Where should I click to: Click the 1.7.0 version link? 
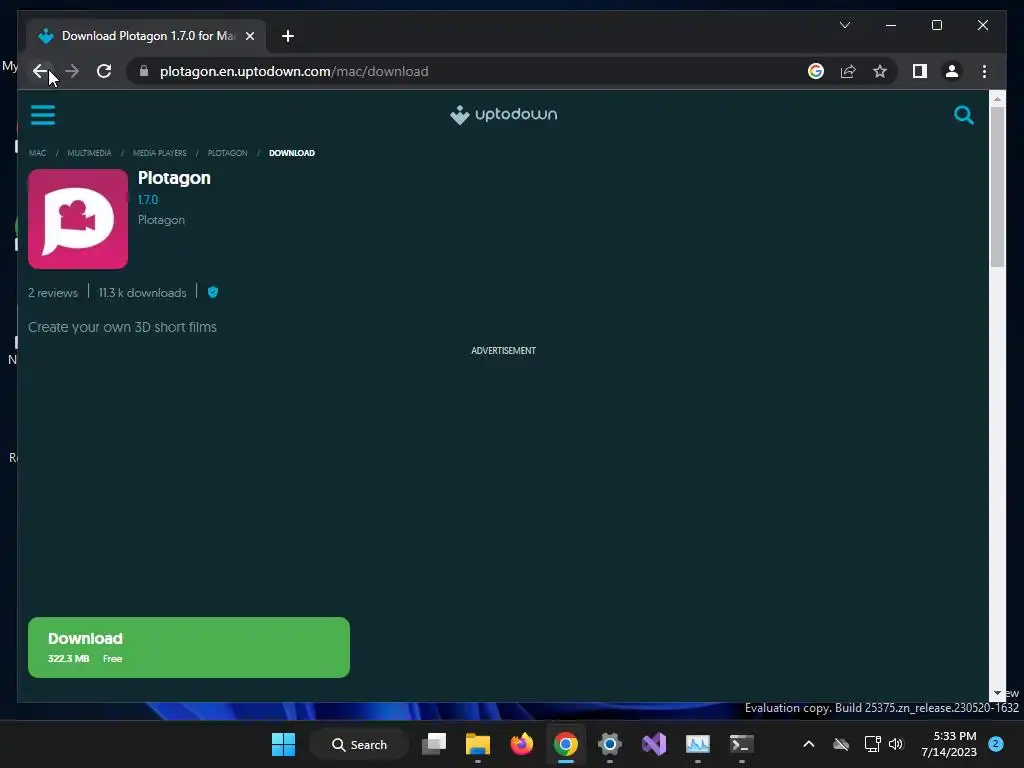[148, 200]
